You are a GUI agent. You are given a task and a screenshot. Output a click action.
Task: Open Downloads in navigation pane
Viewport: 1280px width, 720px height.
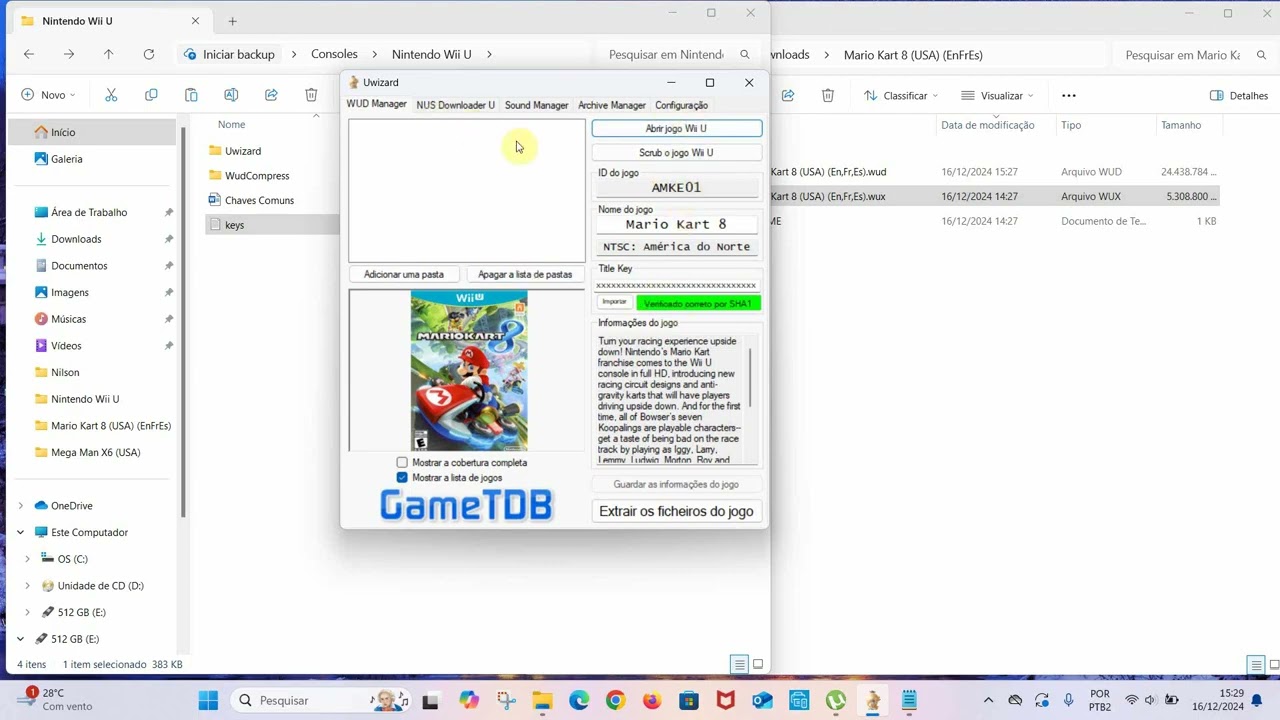pos(76,239)
